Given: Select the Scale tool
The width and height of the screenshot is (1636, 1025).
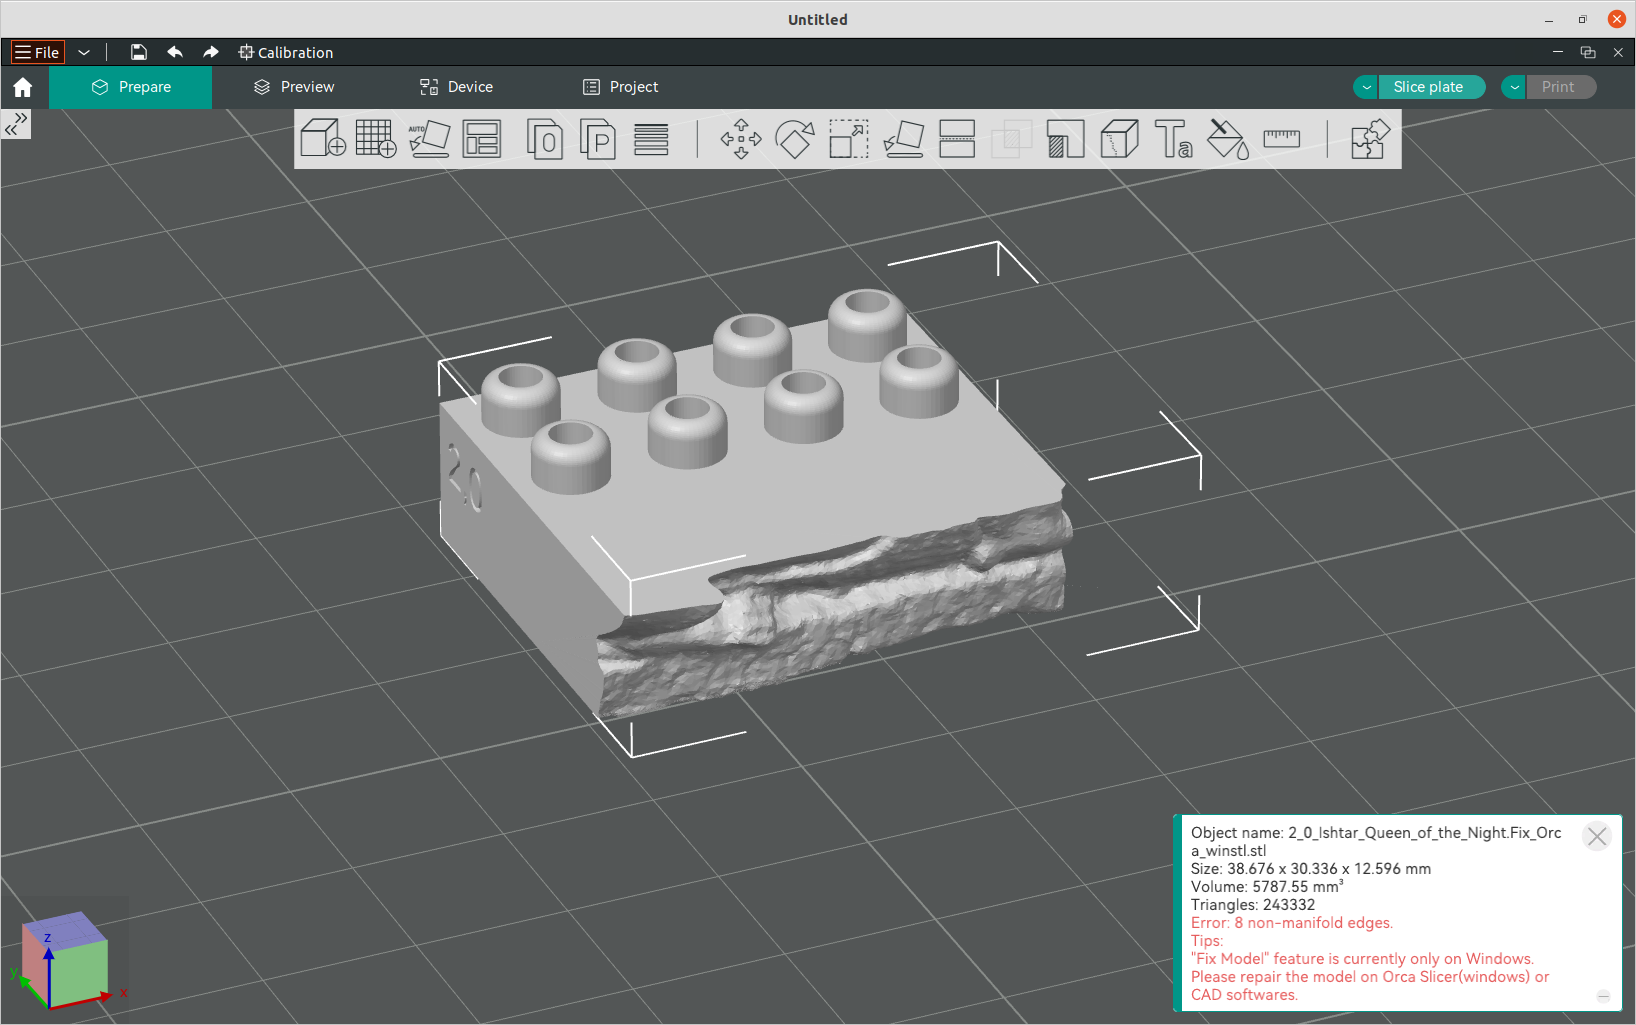Looking at the screenshot, I should pyautogui.click(x=849, y=139).
